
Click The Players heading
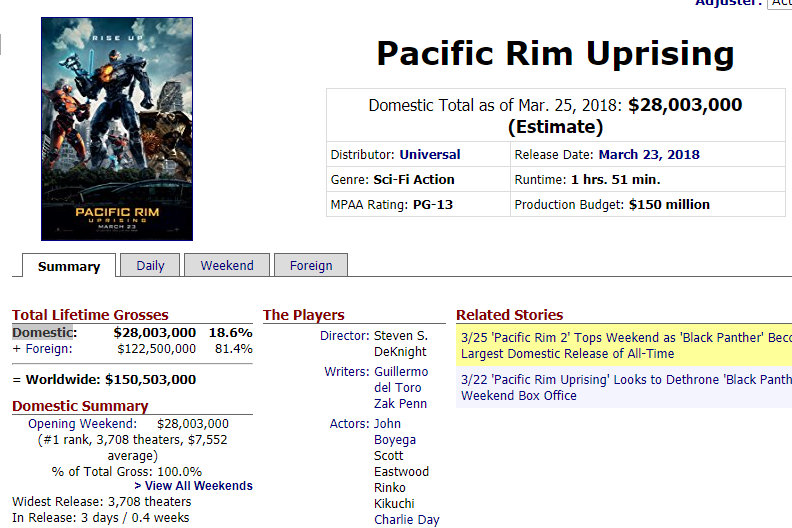pyautogui.click(x=304, y=315)
